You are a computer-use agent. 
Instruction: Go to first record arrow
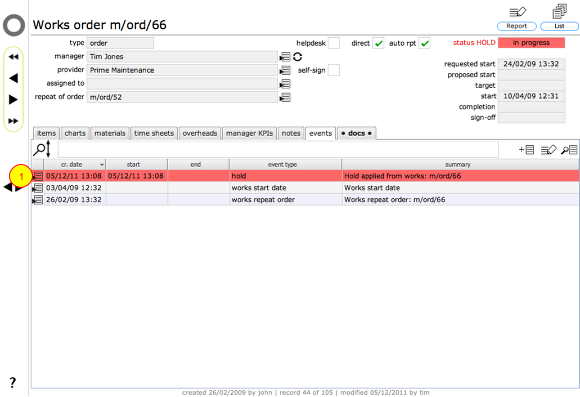click(x=13, y=57)
